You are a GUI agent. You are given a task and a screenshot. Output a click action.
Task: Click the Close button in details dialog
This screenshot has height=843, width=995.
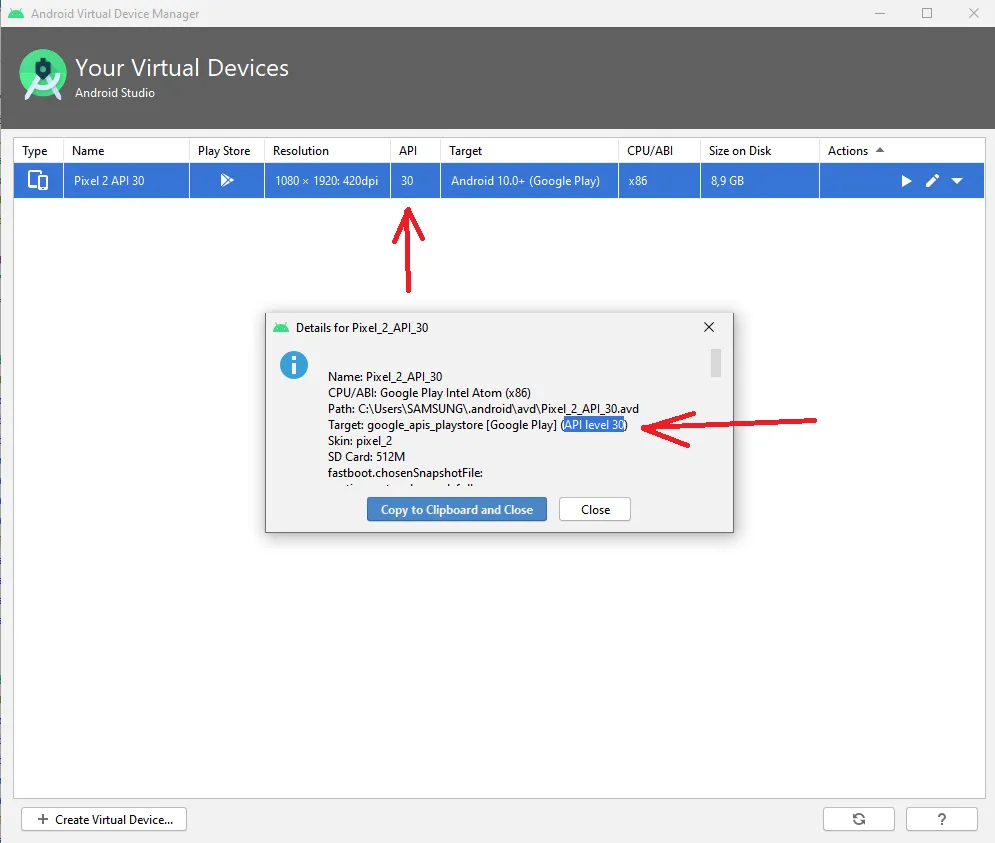tap(595, 509)
